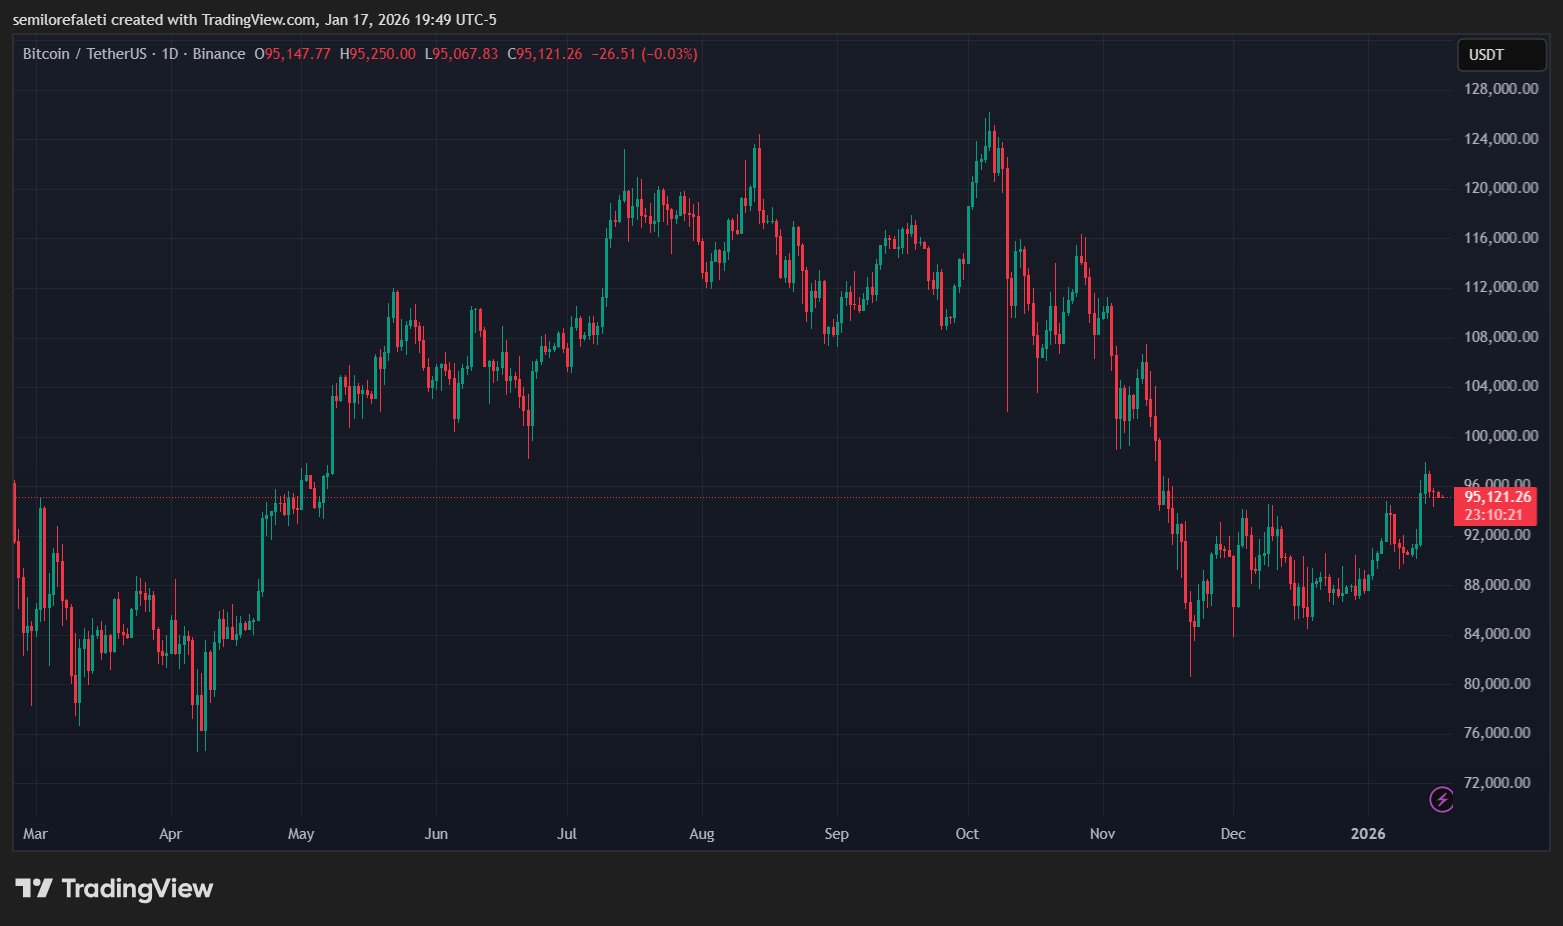1563x926 pixels.
Task: Click the close price C95,121.26 value
Action: [545, 54]
